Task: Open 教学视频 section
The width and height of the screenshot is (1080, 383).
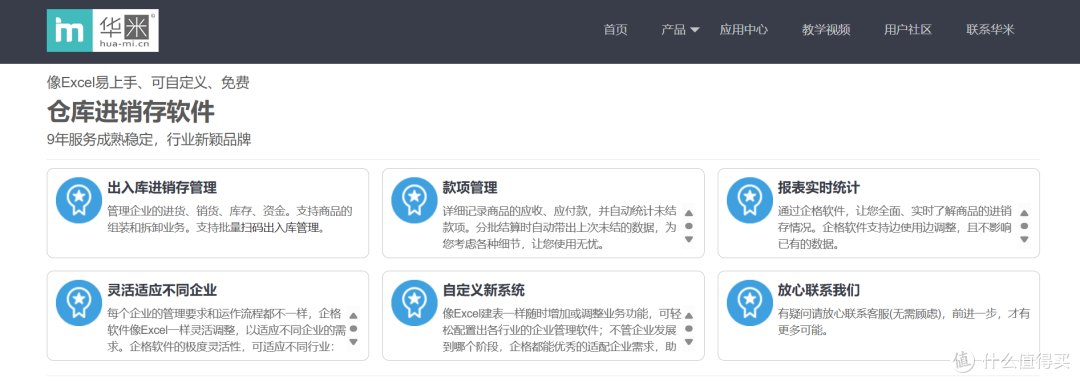Action: pyautogui.click(x=826, y=30)
